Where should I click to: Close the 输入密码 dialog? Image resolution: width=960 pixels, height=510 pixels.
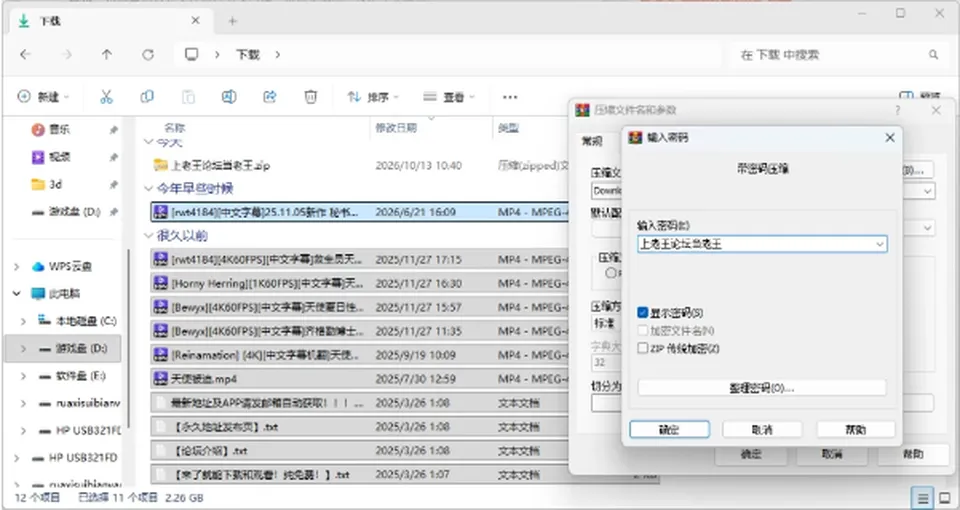tap(890, 138)
